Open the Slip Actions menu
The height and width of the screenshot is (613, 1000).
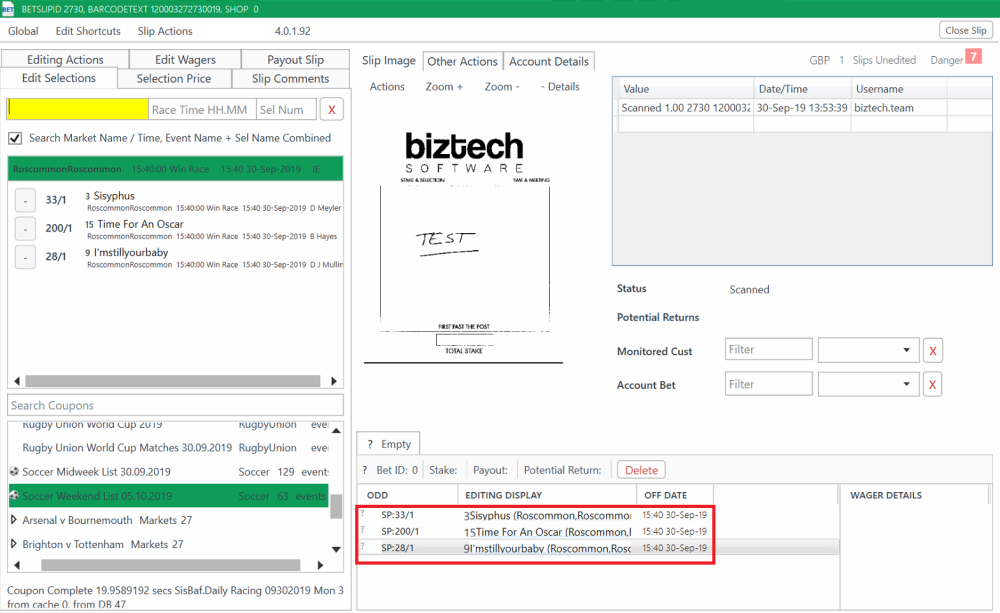[x=164, y=31]
